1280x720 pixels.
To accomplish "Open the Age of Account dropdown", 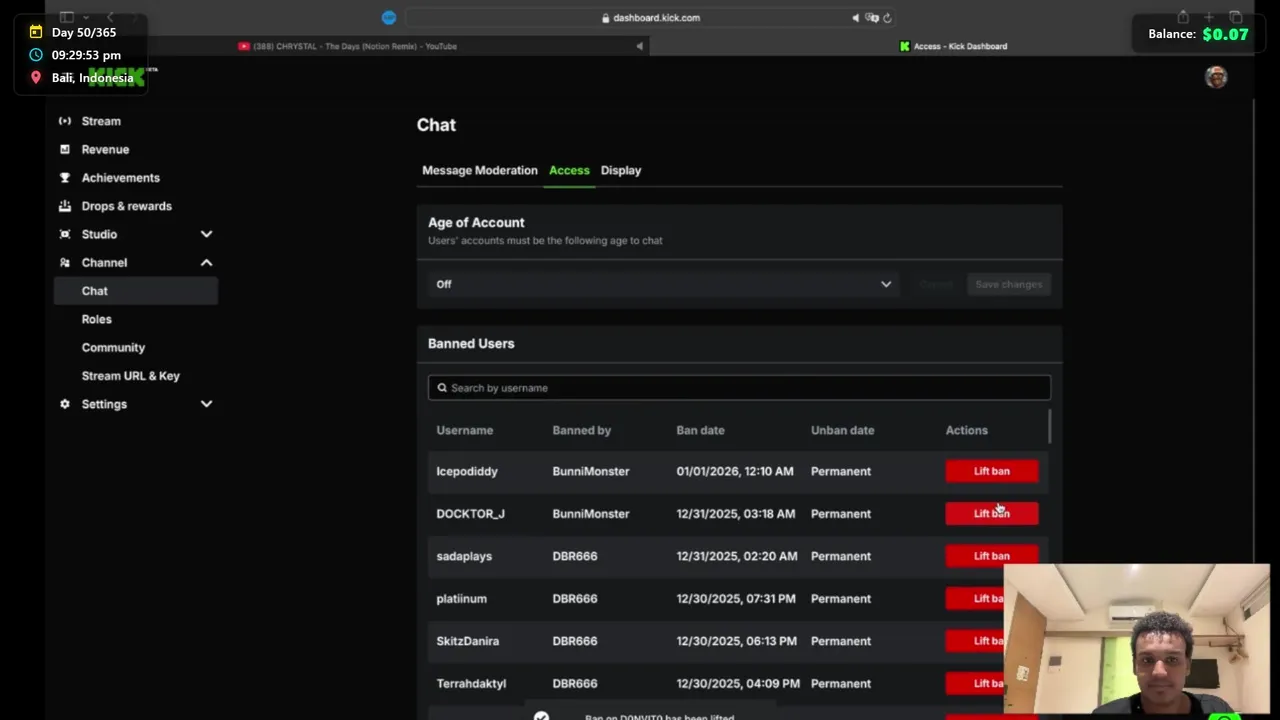I will tap(663, 284).
